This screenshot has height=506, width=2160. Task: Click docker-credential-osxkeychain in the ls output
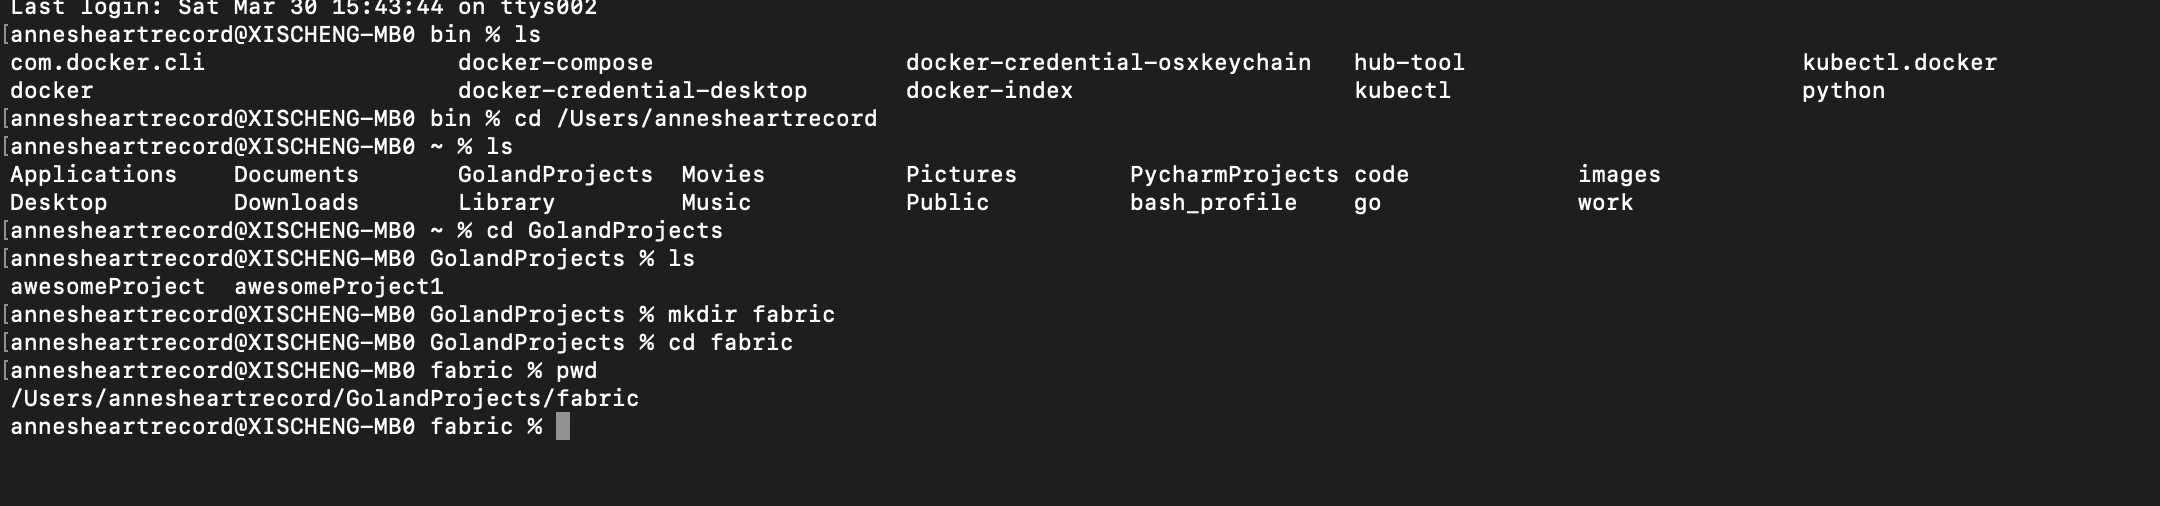(1108, 63)
